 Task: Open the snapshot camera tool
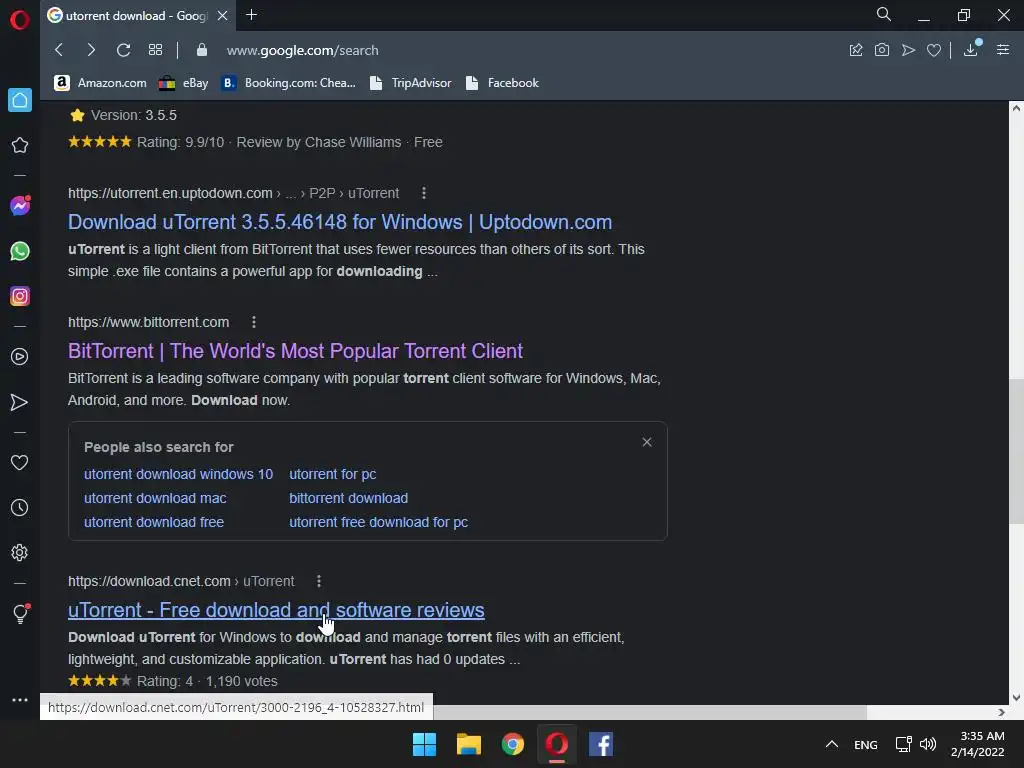(882, 50)
